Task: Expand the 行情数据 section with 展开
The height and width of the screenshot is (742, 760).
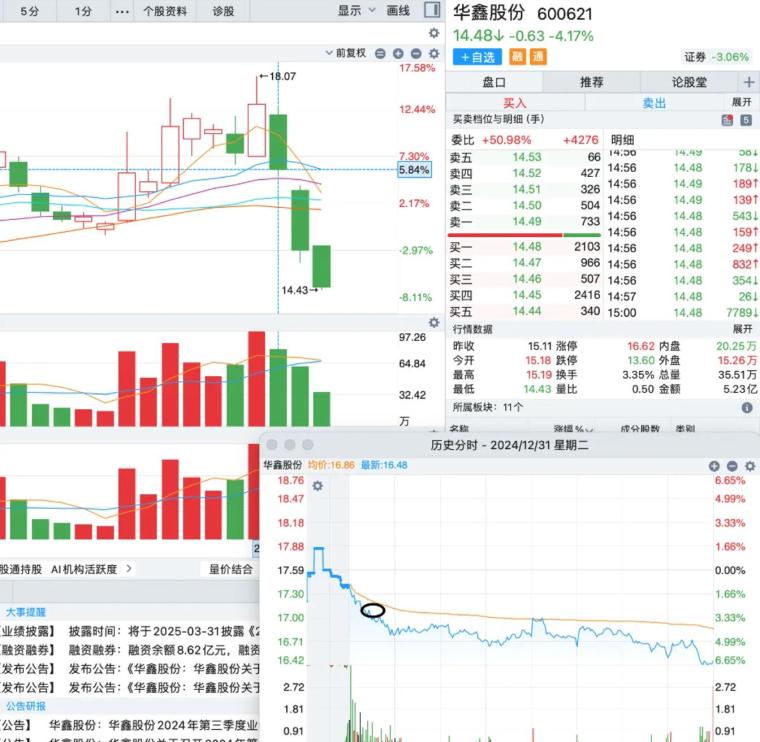Action: pyautogui.click(x=742, y=328)
